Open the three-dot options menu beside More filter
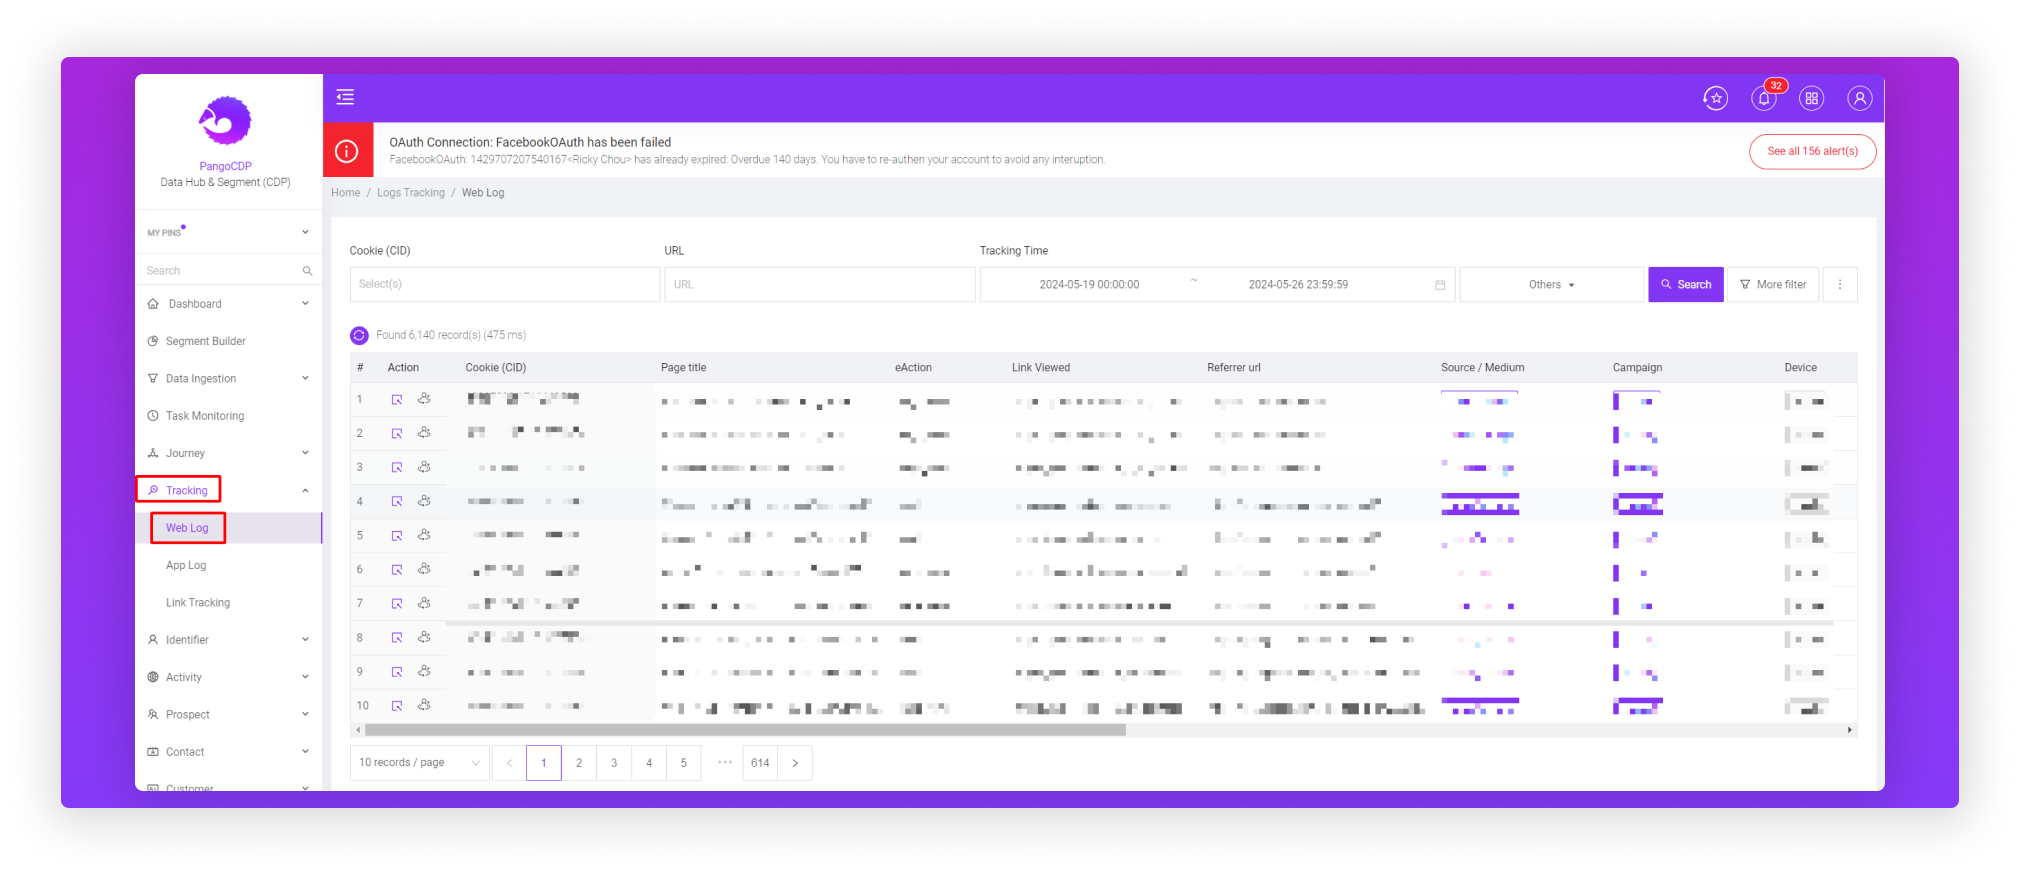2022x875 pixels. (1839, 285)
